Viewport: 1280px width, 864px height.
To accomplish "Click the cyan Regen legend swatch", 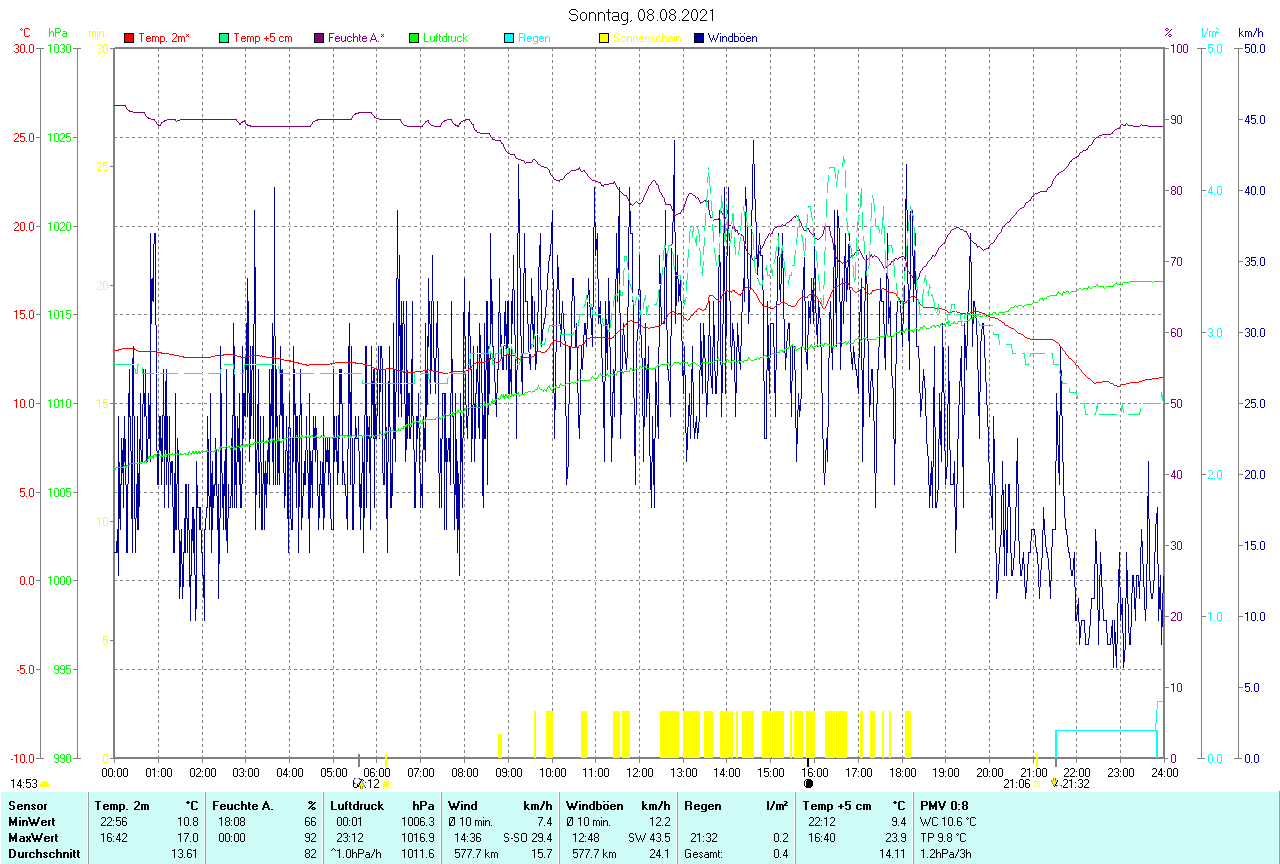I will click(509, 38).
